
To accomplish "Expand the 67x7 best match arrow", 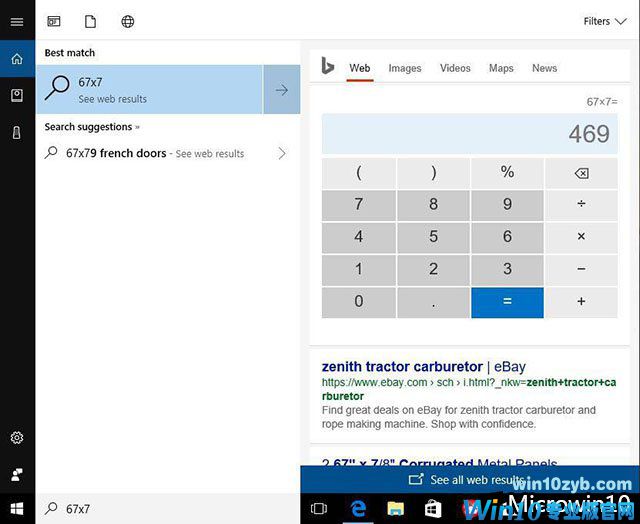I will (x=281, y=90).
